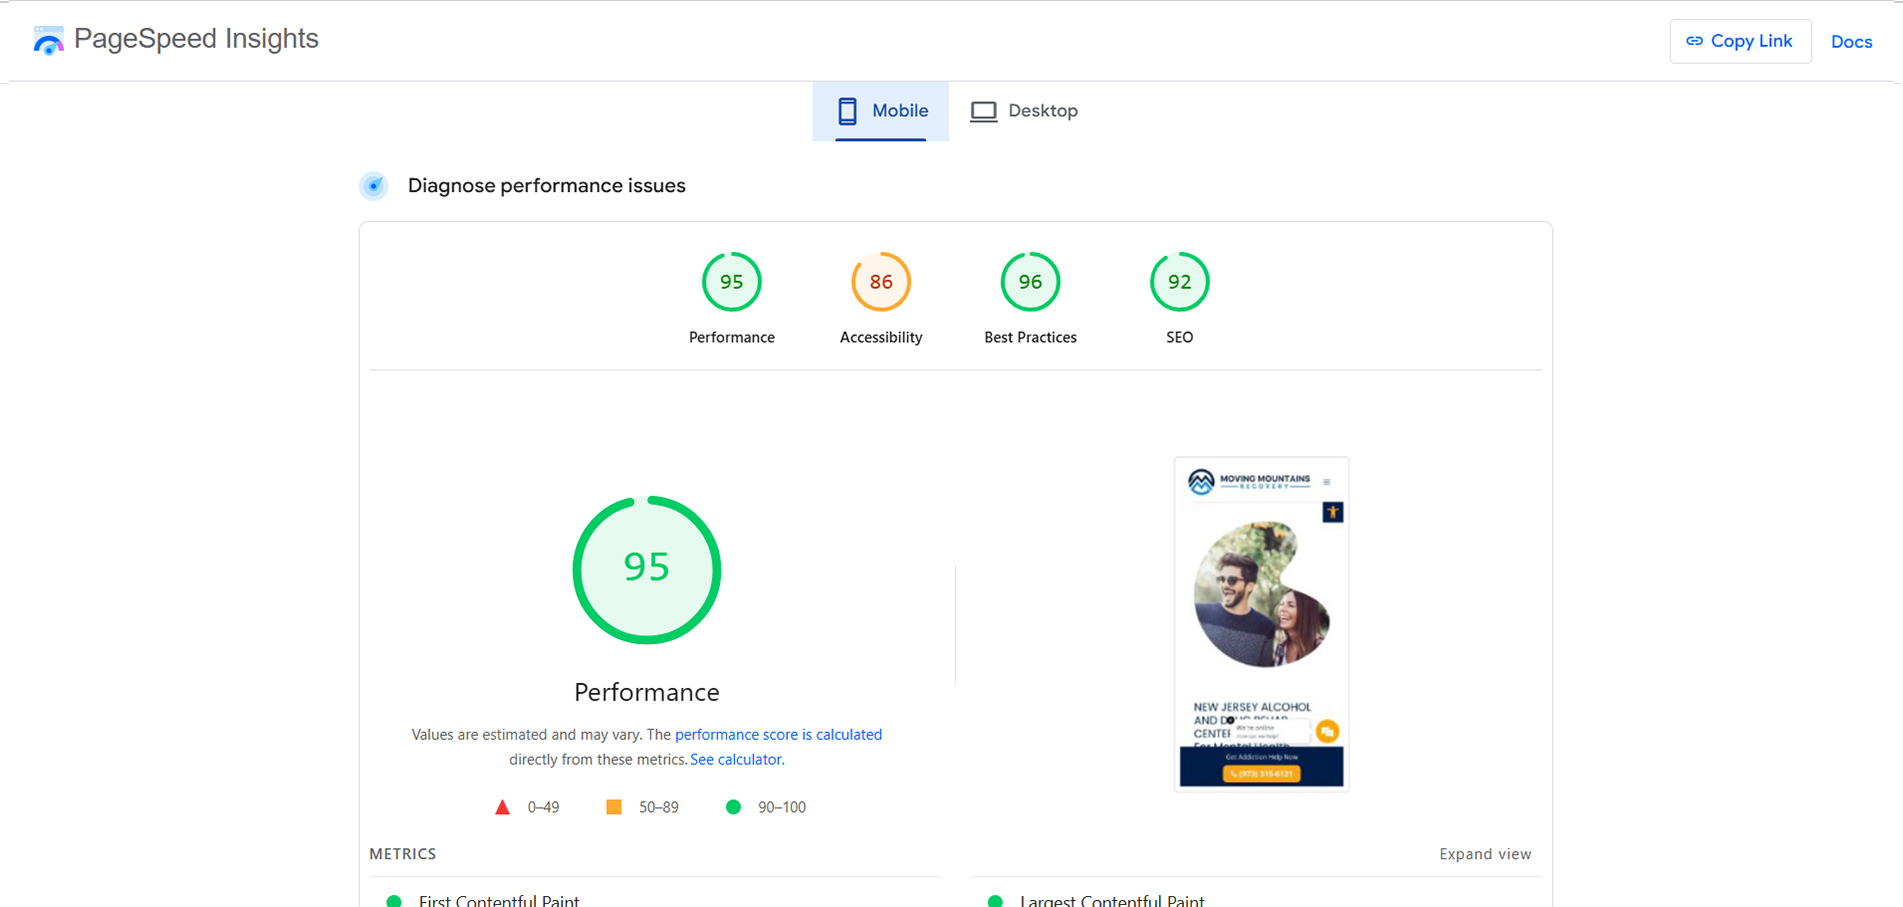Image resolution: width=1903 pixels, height=907 pixels.
Task: Click the Accessibility 86 score gauge
Action: (x=880, y=283)
